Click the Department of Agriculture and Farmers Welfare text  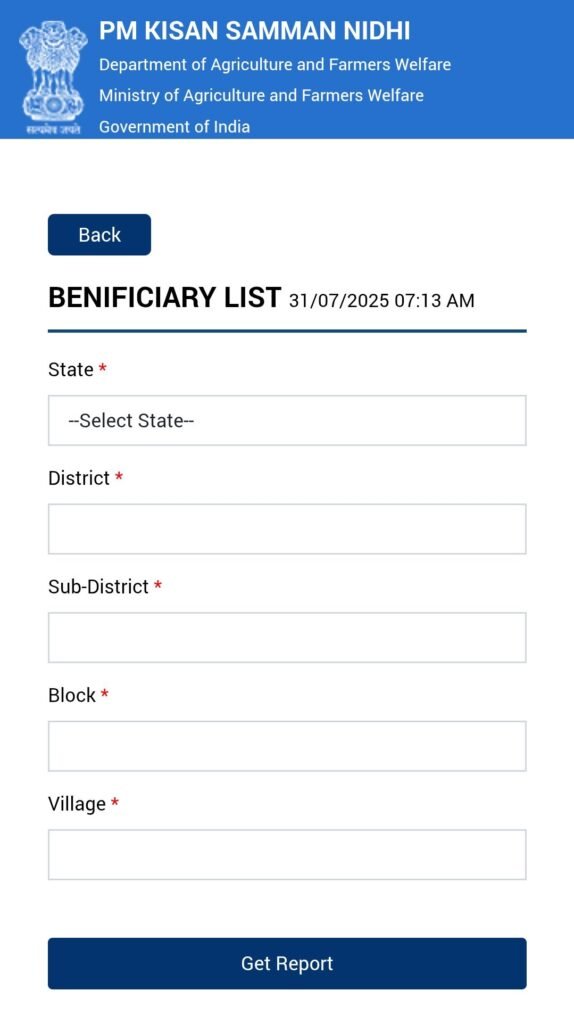point(275,65)
